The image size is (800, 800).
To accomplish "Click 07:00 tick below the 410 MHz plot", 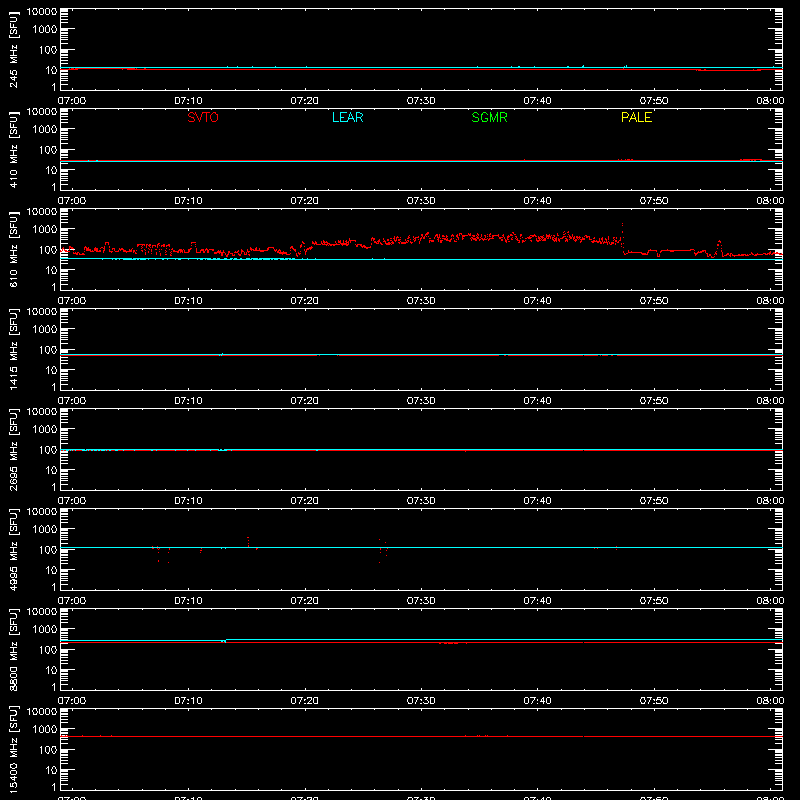I will (72, 201).
